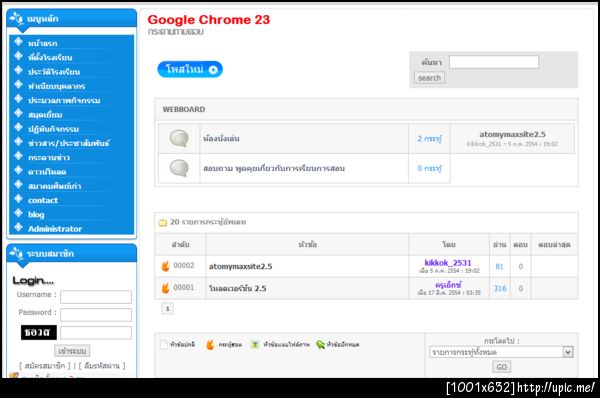This screenshot has height=398, width=600.
Task: Click the diamond bullet beside หน้าแรก
Action: [x=18, y=42]
